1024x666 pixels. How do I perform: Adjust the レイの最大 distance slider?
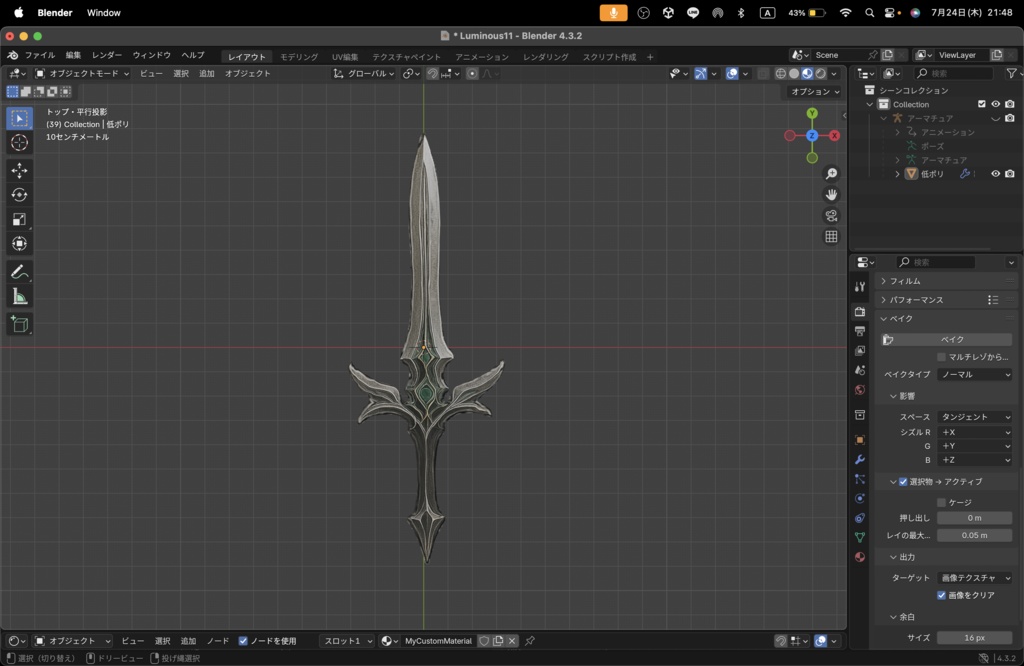click(973, 535)
